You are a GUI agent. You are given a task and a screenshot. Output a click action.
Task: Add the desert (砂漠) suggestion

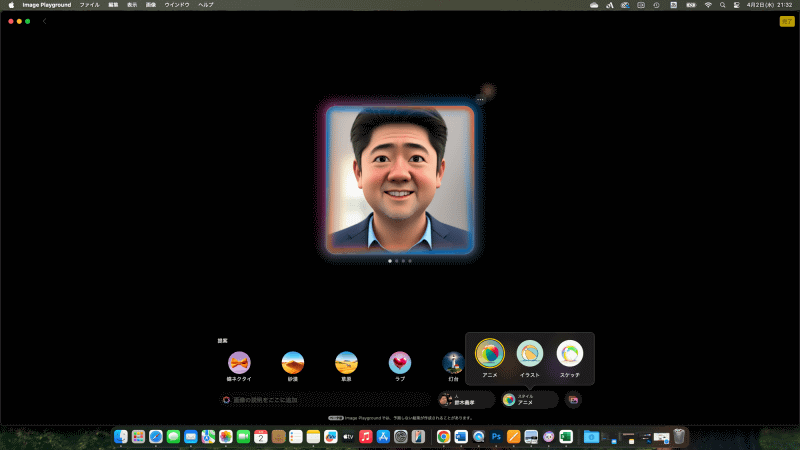293,362
